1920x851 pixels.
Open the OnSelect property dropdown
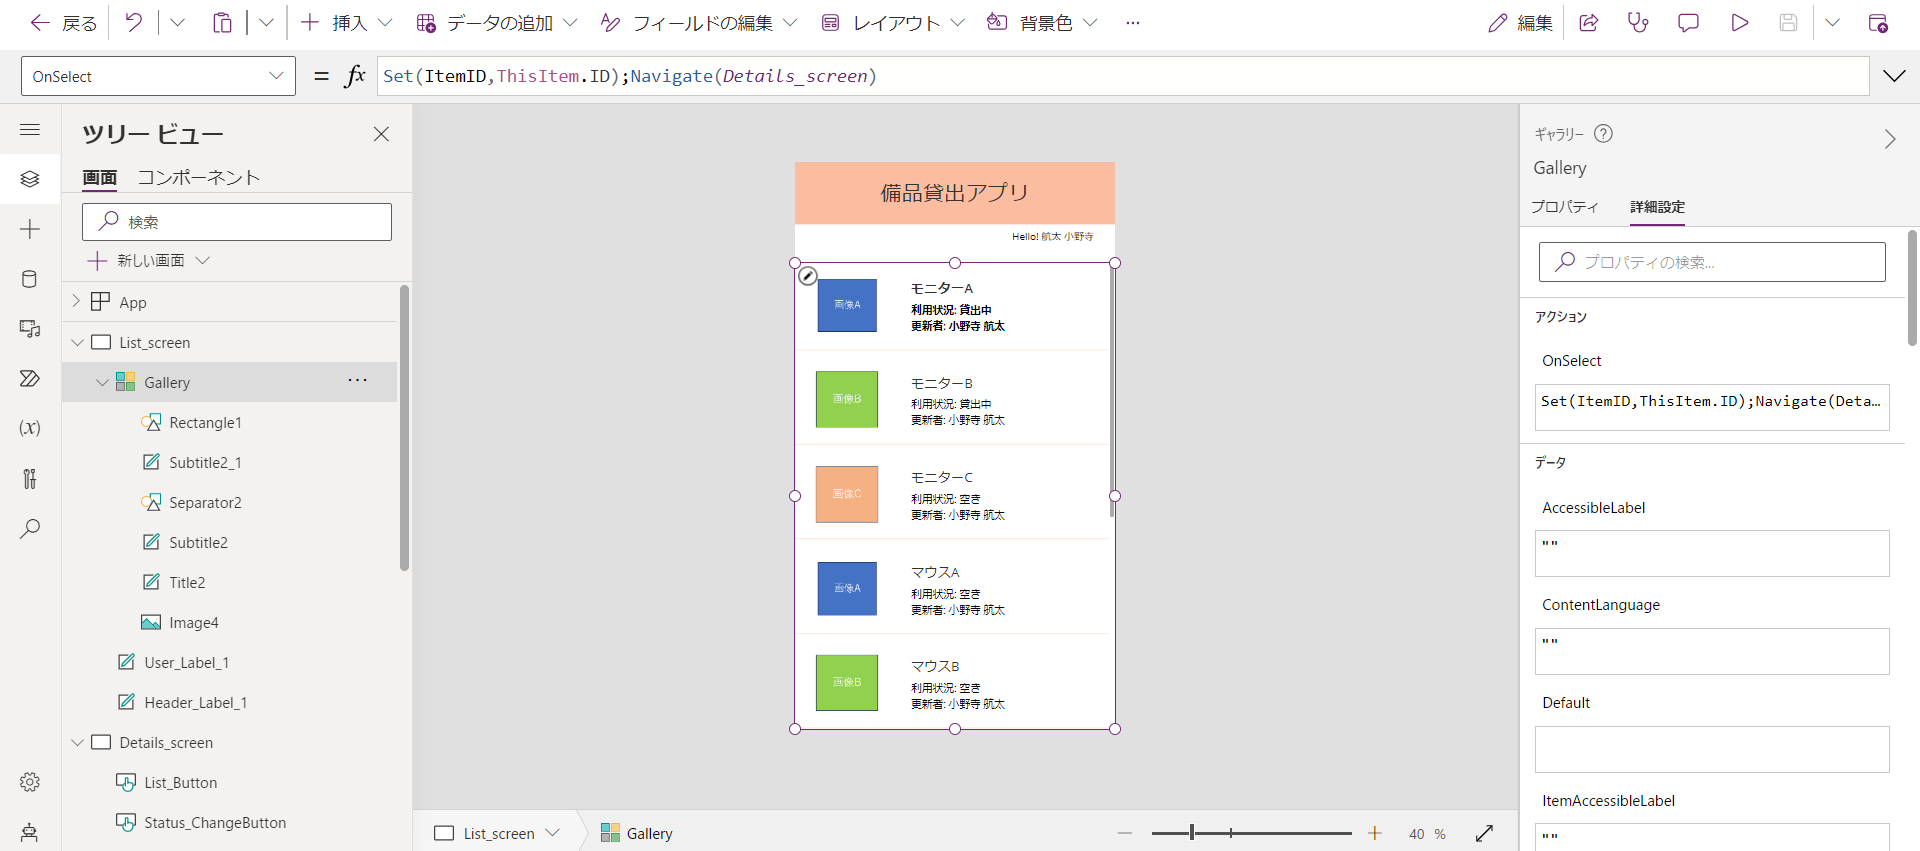(x=158, y=76)
